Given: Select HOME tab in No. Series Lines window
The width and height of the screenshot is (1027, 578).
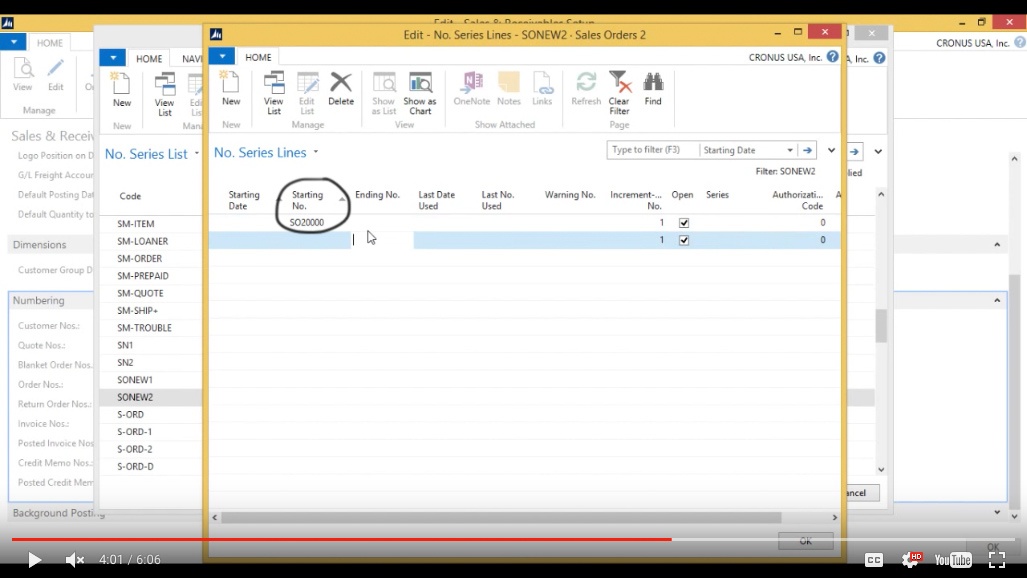Looking at the screenshot, I should click(x=258, y=57).
